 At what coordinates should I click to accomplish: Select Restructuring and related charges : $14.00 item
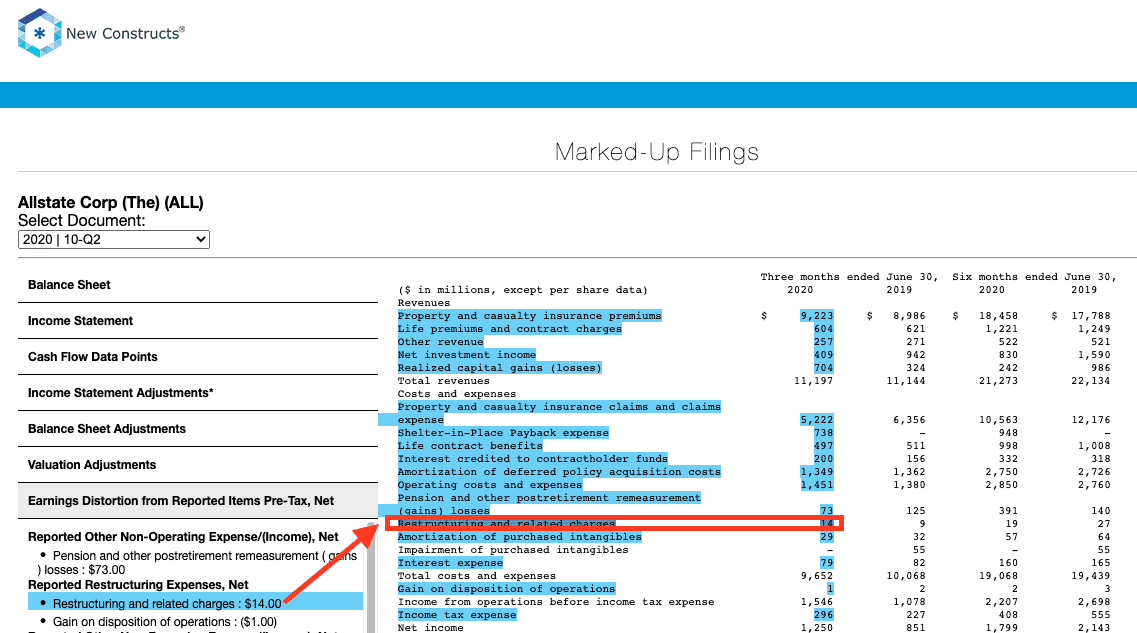click(x=195, y=603)
